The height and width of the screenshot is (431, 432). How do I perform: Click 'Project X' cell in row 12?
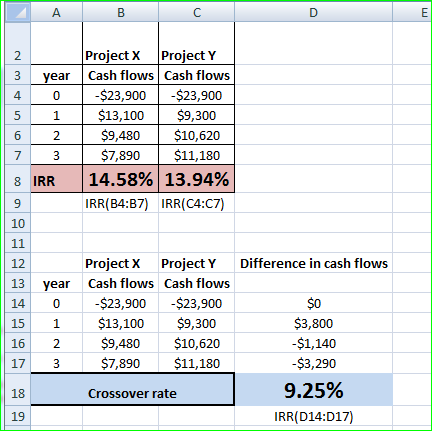[x=121, y=263]
